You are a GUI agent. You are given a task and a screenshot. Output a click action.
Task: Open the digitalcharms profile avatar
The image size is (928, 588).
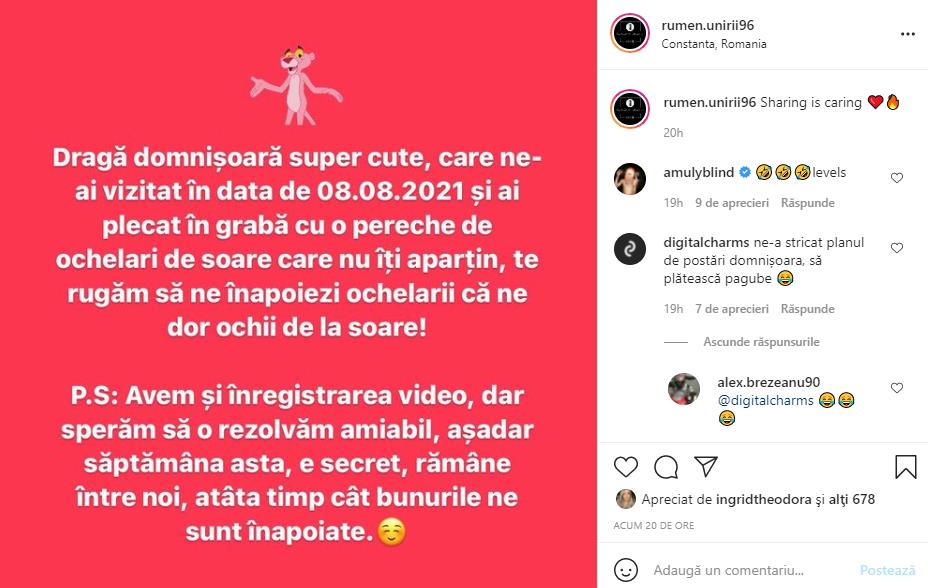630,248
